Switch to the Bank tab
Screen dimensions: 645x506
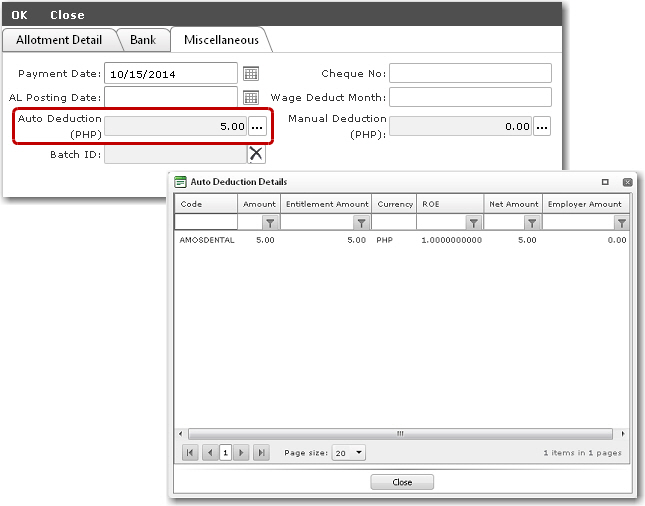(144, 40)
